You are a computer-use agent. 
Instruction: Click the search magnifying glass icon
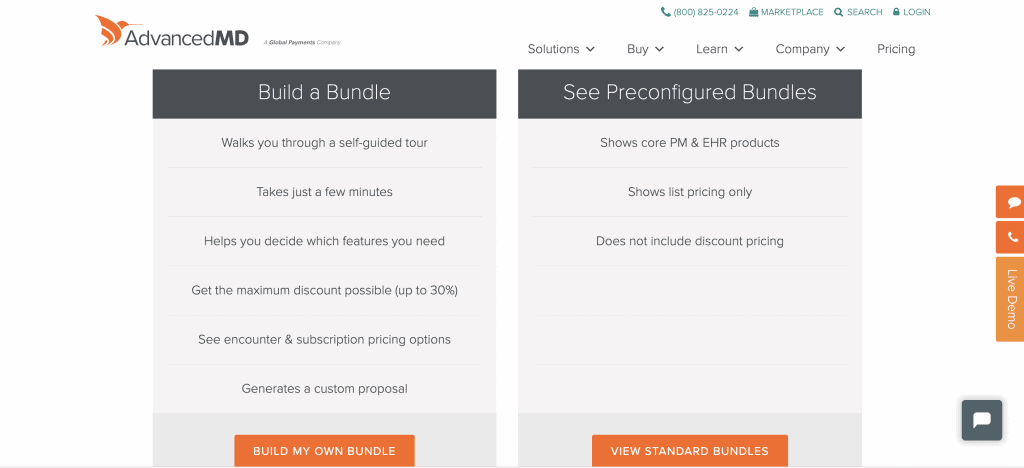click(x=839, y=12)
